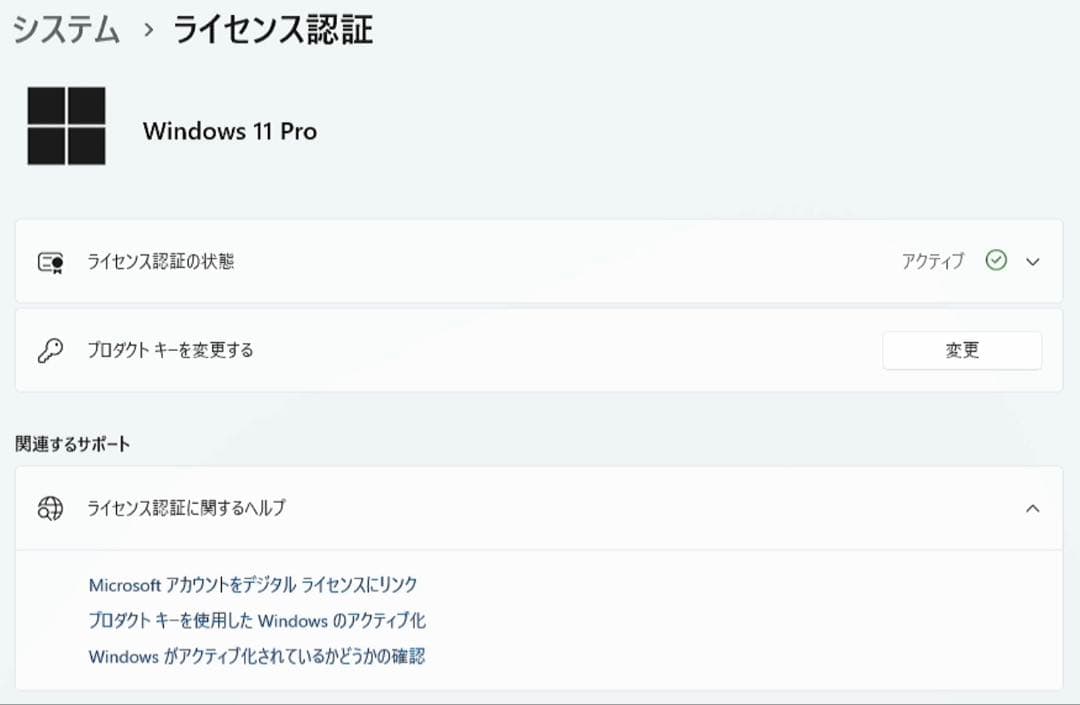
Task: Select the certificate icon beside ライセンス認証の状態
Action: (x=51, y=261)
